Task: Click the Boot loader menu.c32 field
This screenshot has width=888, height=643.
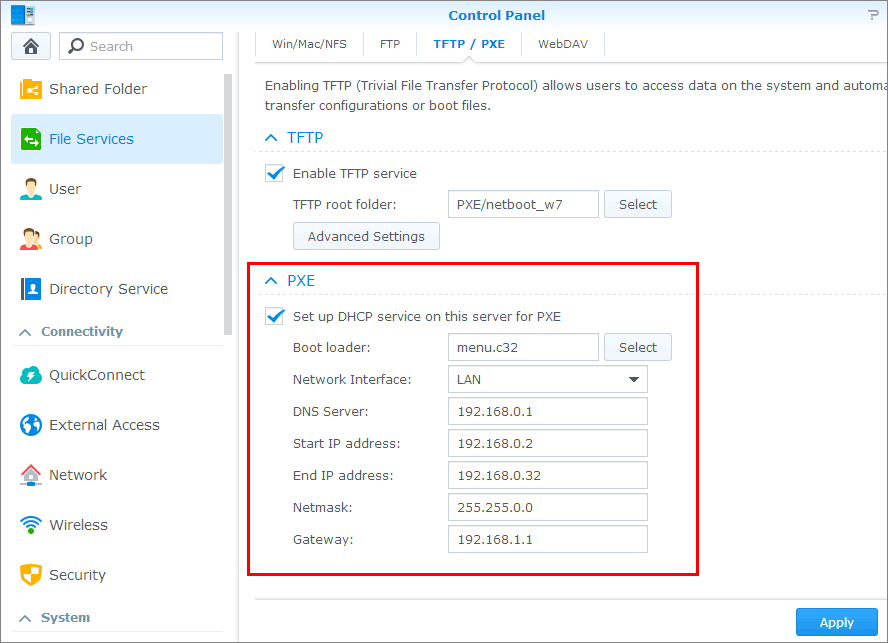Action: [x=523, y=347]
